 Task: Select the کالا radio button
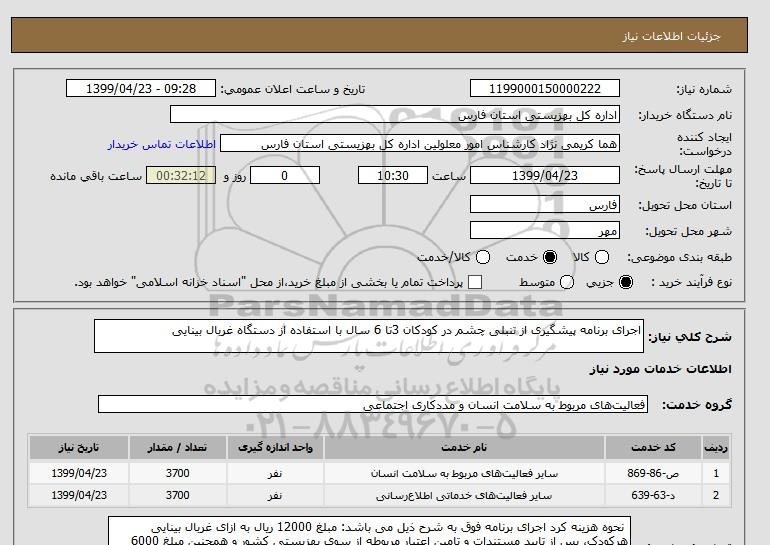click(602, 257)
